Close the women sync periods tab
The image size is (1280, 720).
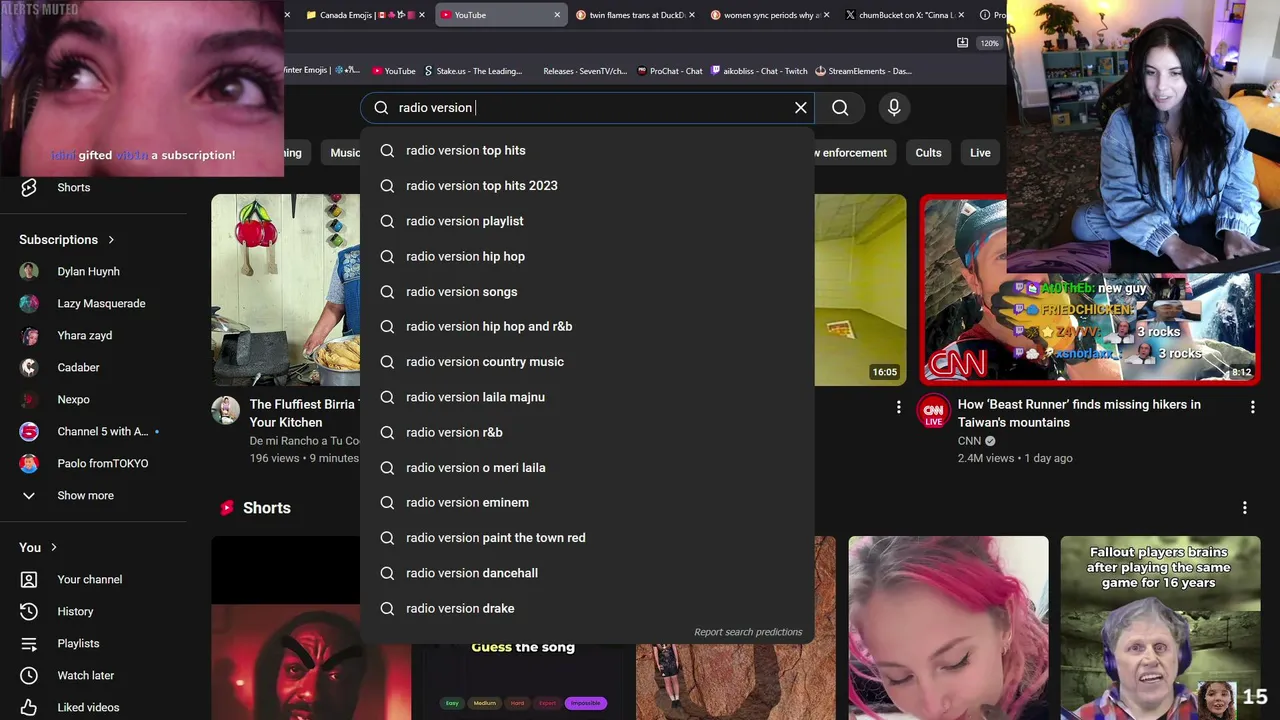pos(827,15)
